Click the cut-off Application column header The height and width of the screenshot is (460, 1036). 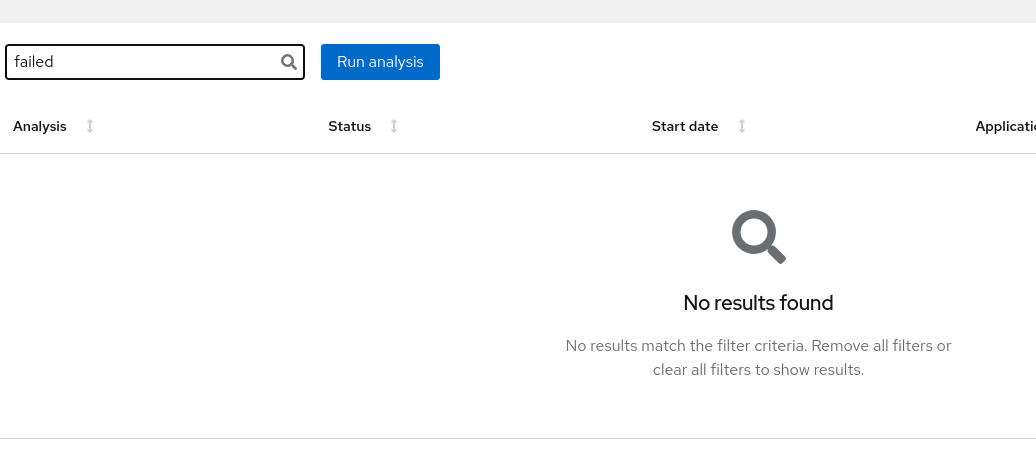(1005, 126)
